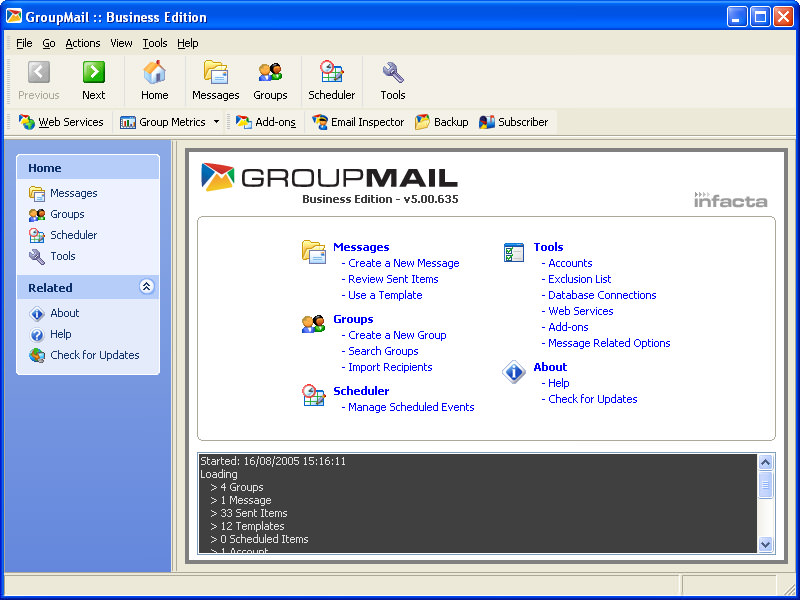The image size is (800, 600).
Task: Follow the Messages heading link
Action: [x=361, y=247]
